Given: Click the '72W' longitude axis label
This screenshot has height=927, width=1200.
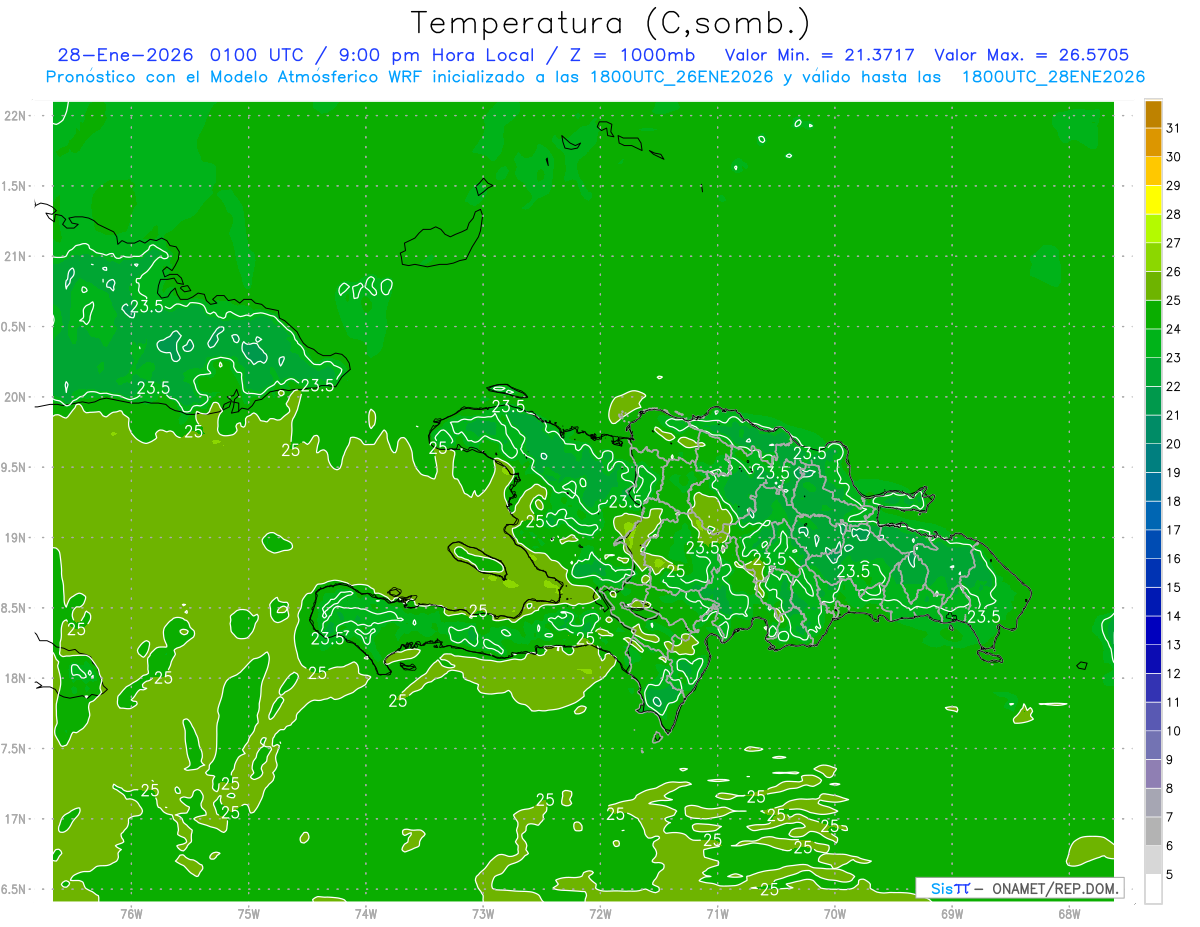Looking at the screenshot, I should click(600, 913).
